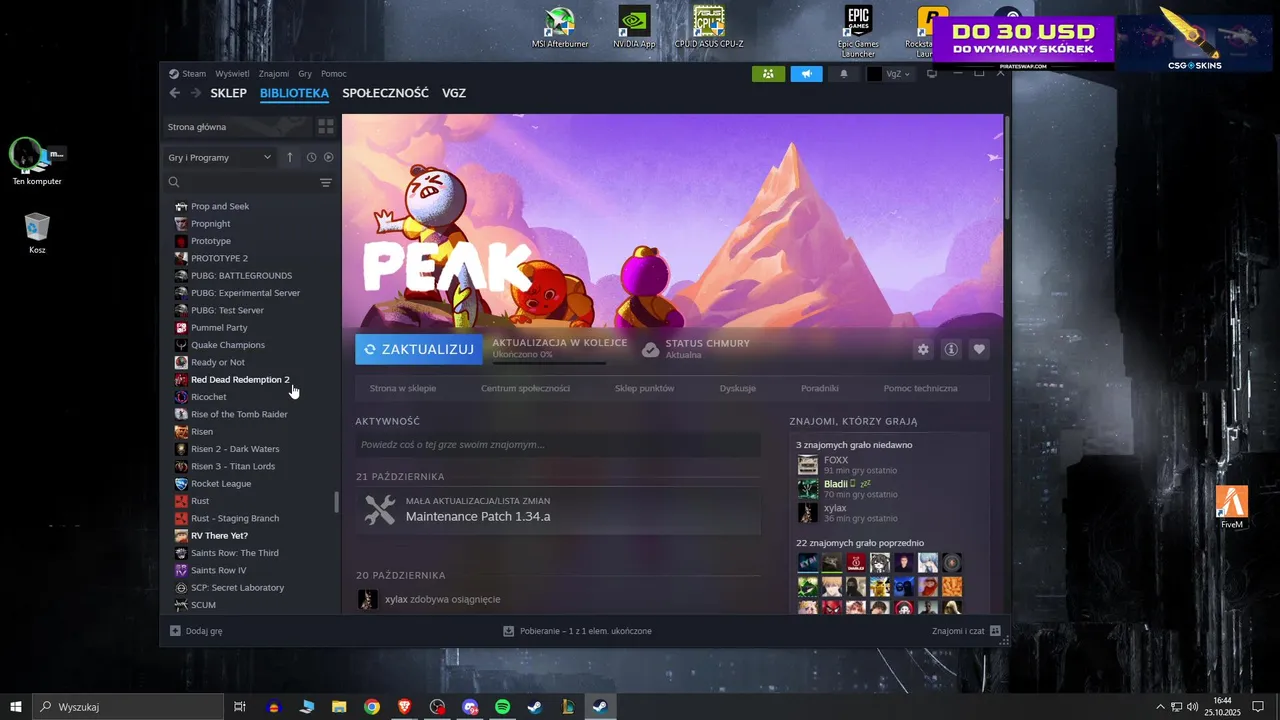The height and width of the screenshot is (720, 1280).
Task: Select Pummel Party in library
Action: pyautogui.click(x=219, y=328)
